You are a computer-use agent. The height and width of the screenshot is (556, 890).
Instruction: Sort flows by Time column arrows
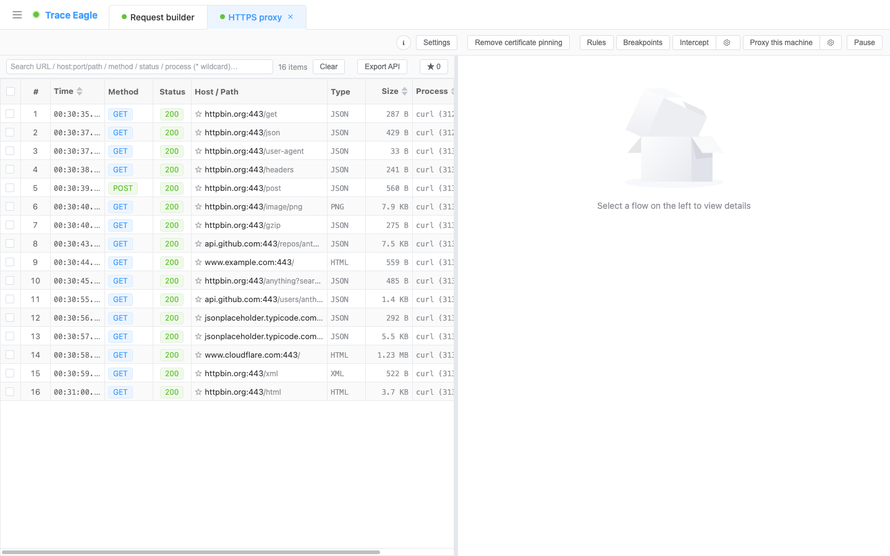(79, 91)
